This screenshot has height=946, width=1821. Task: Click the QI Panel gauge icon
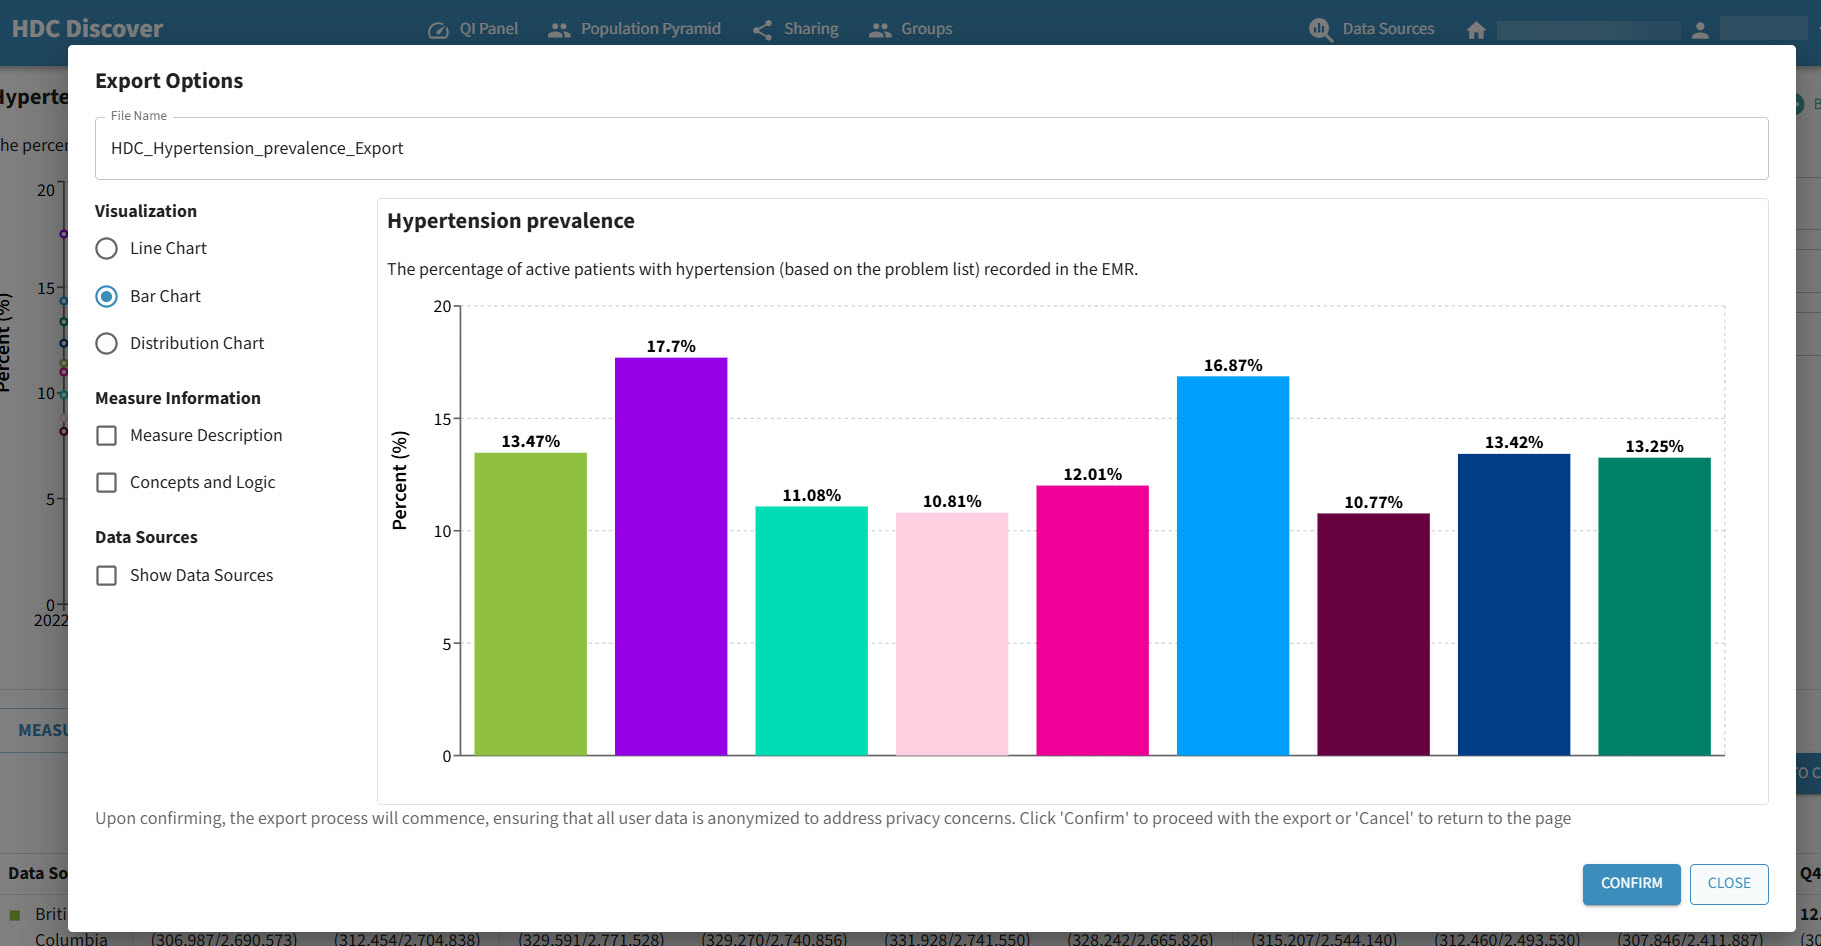pos(438,30)
